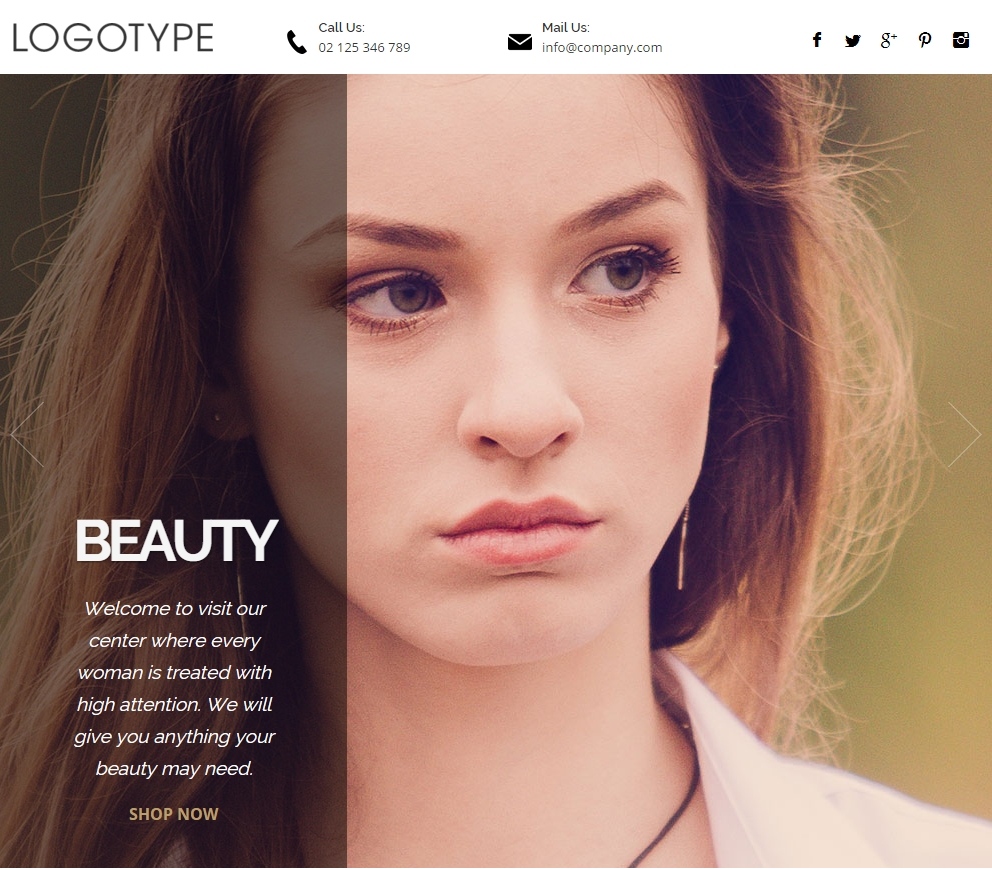Click the LOGOTYPE site logo
The height and width of the screenshot is (869, 992).
click(113, 38)
